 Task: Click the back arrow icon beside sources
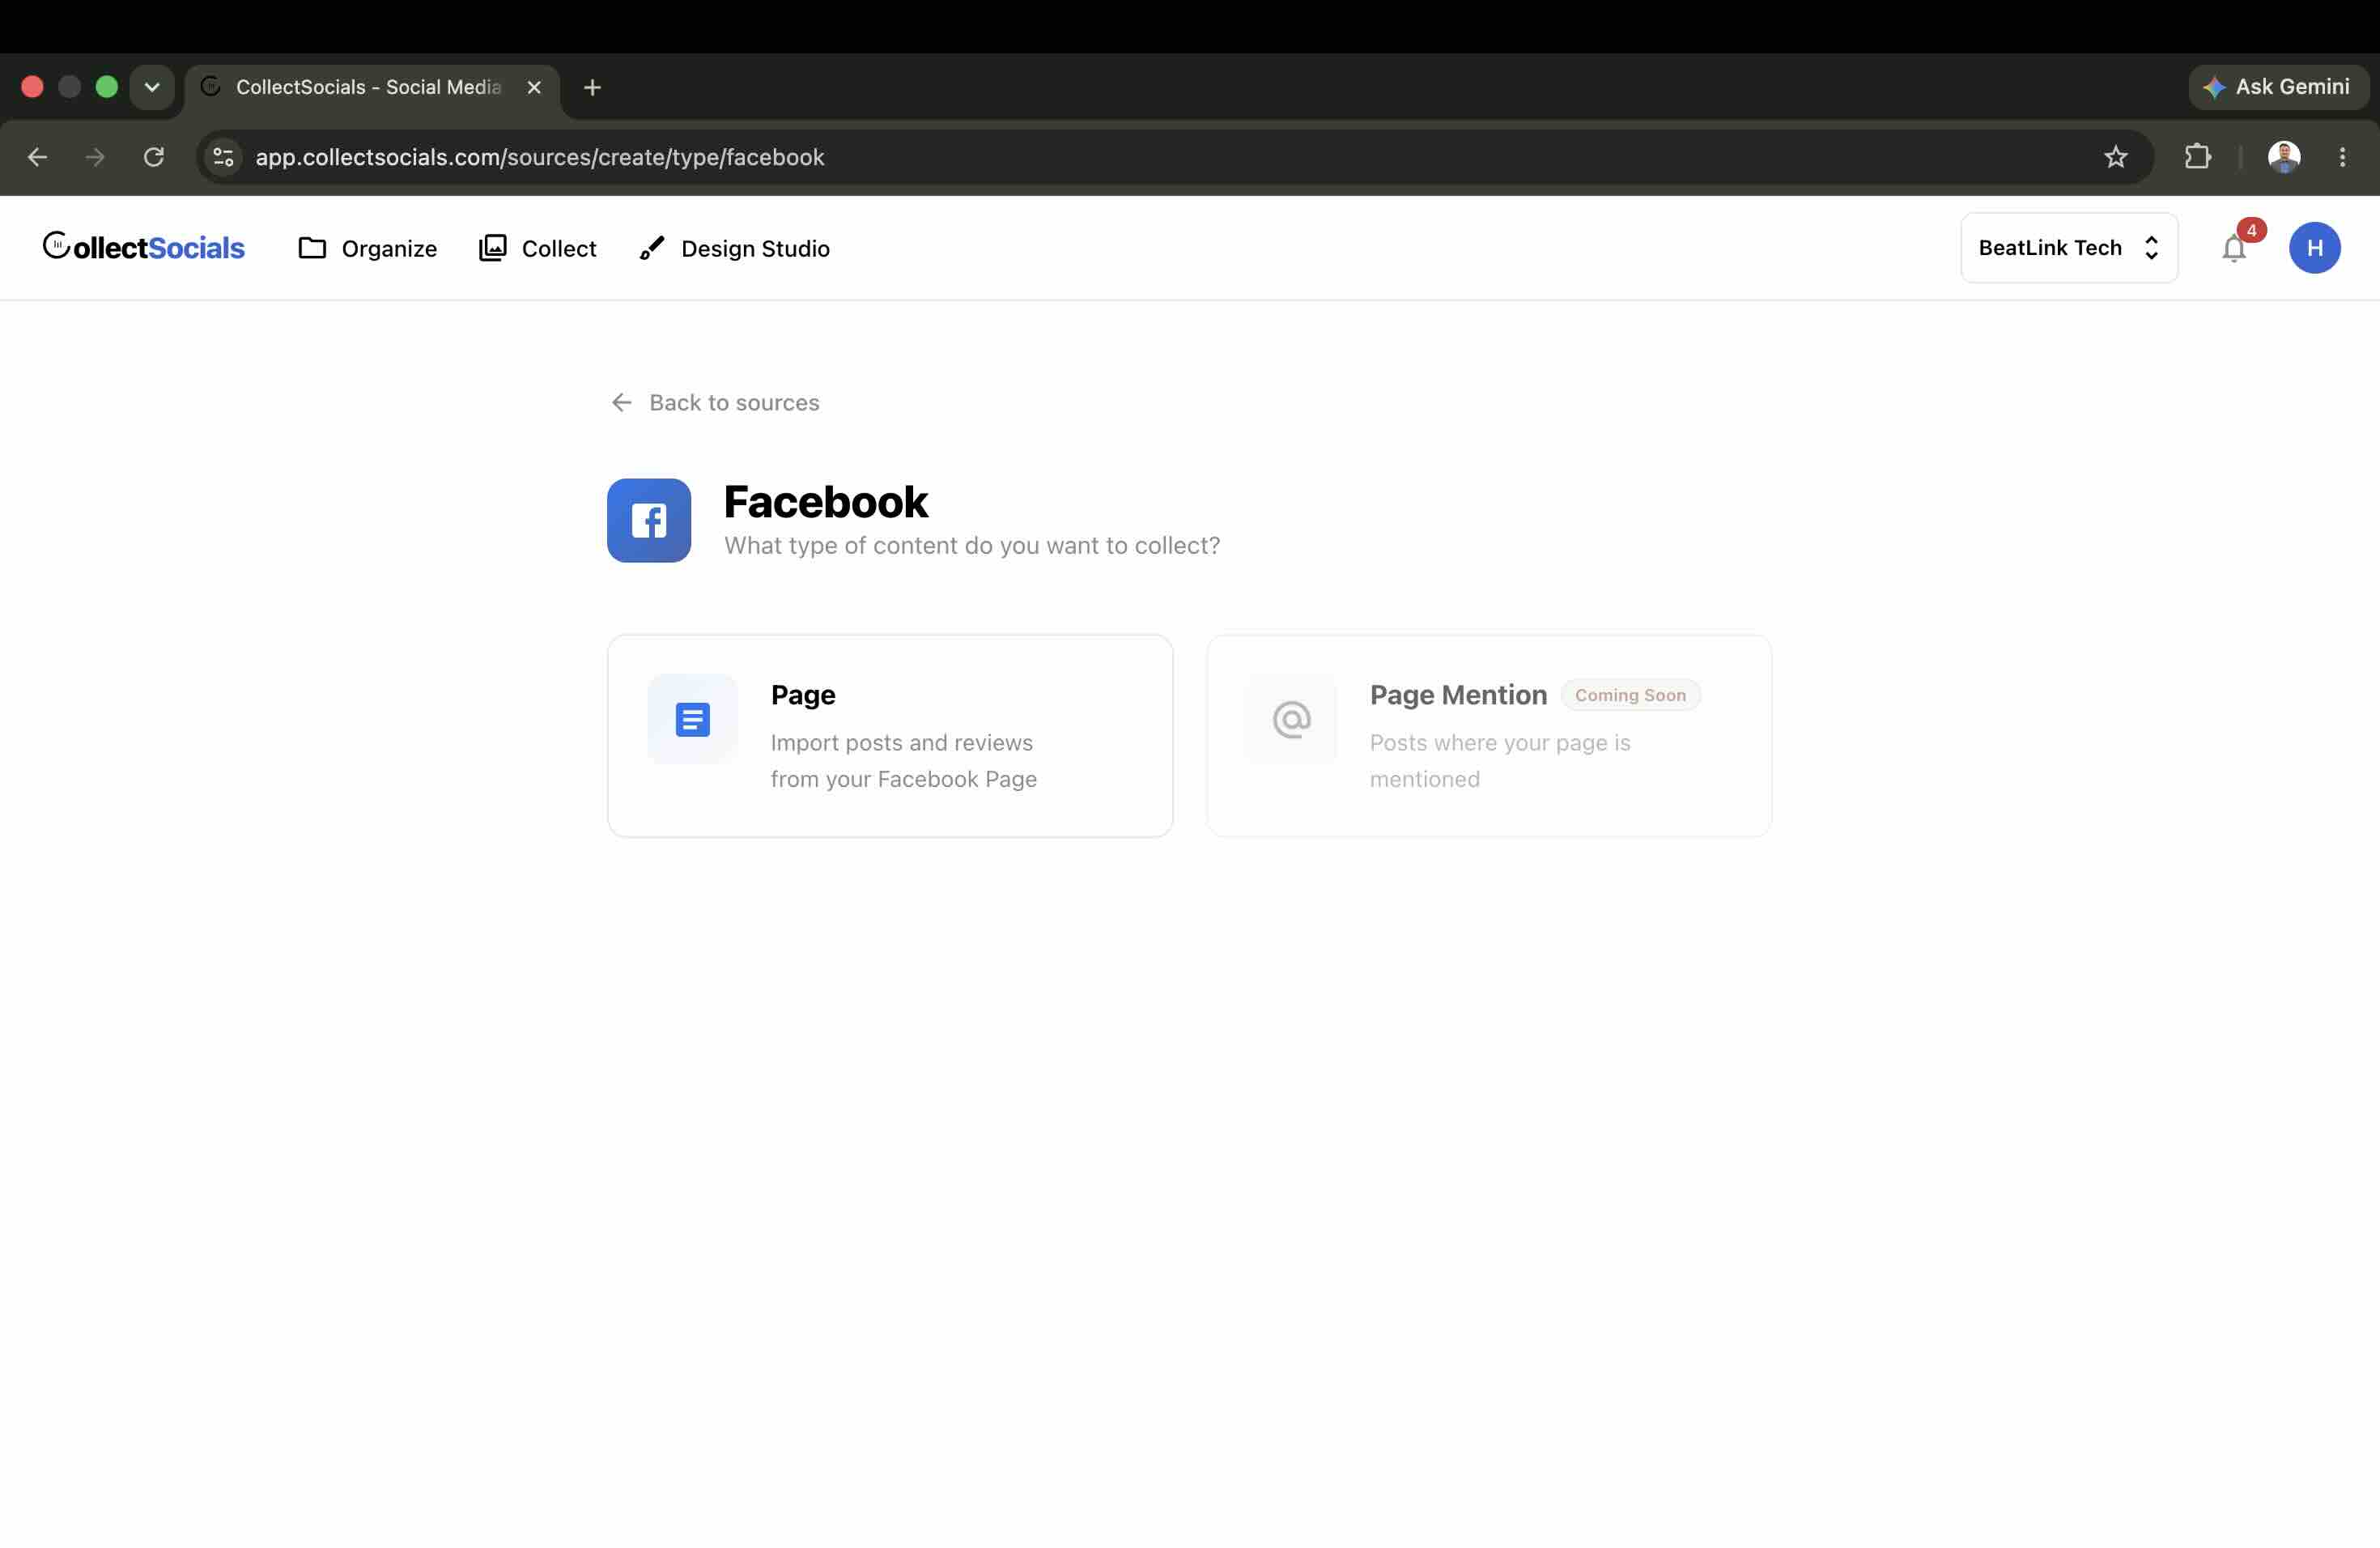point(621,402)
